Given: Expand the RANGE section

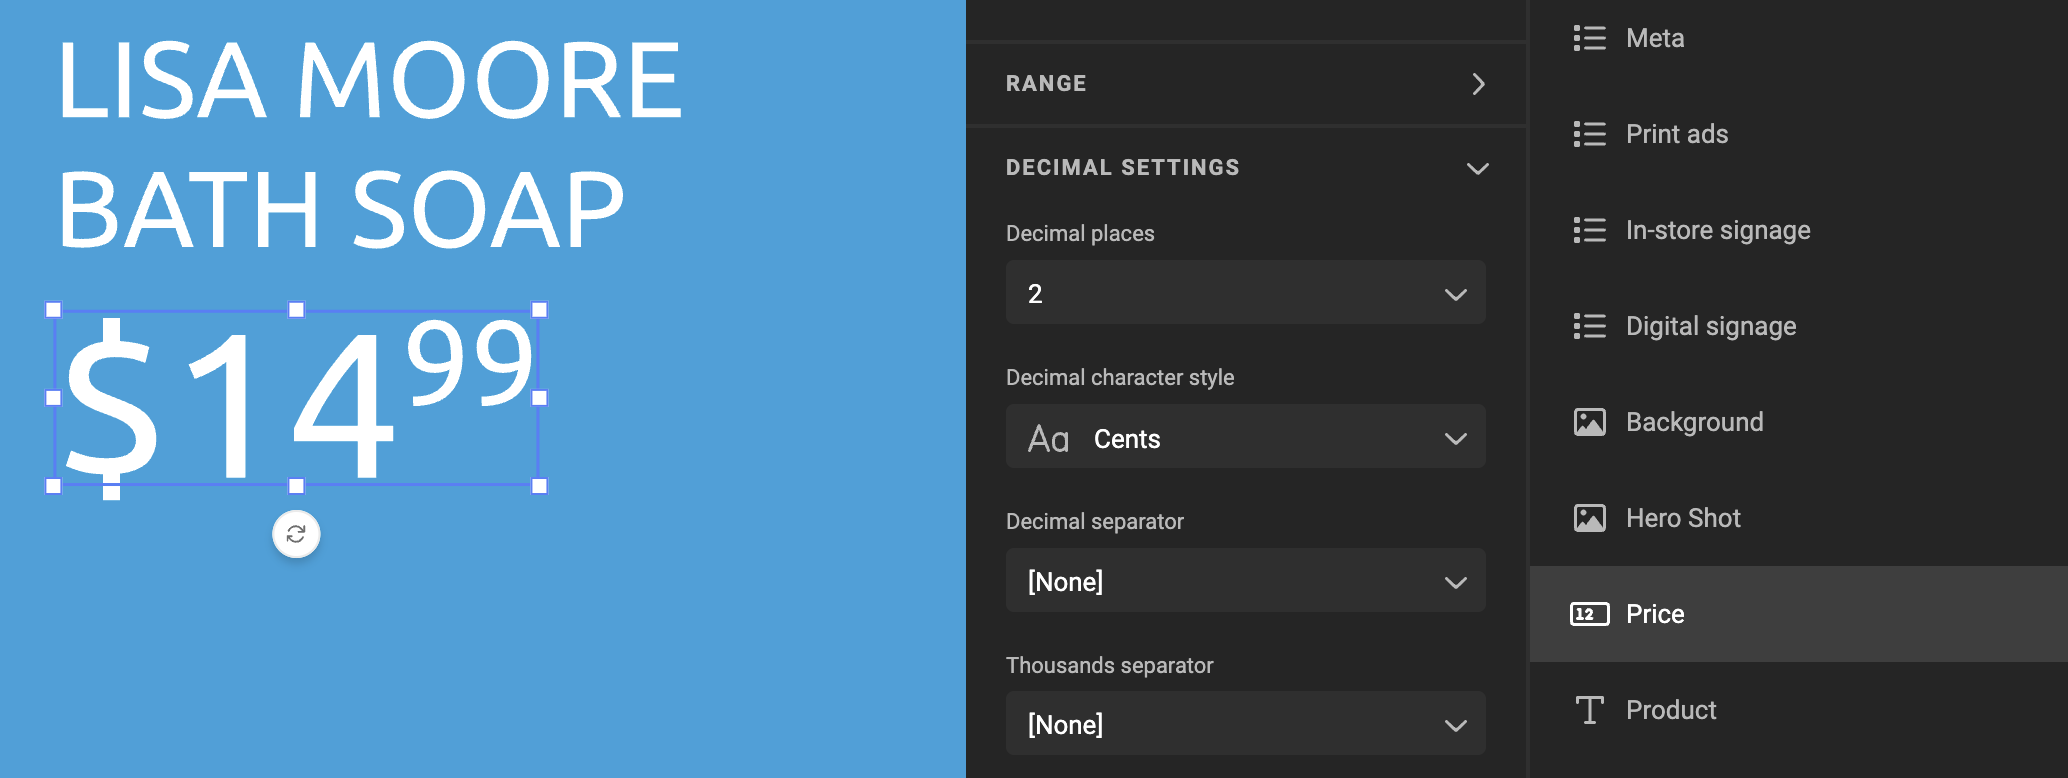Looking at the screenshot, I should (1246, 84).
